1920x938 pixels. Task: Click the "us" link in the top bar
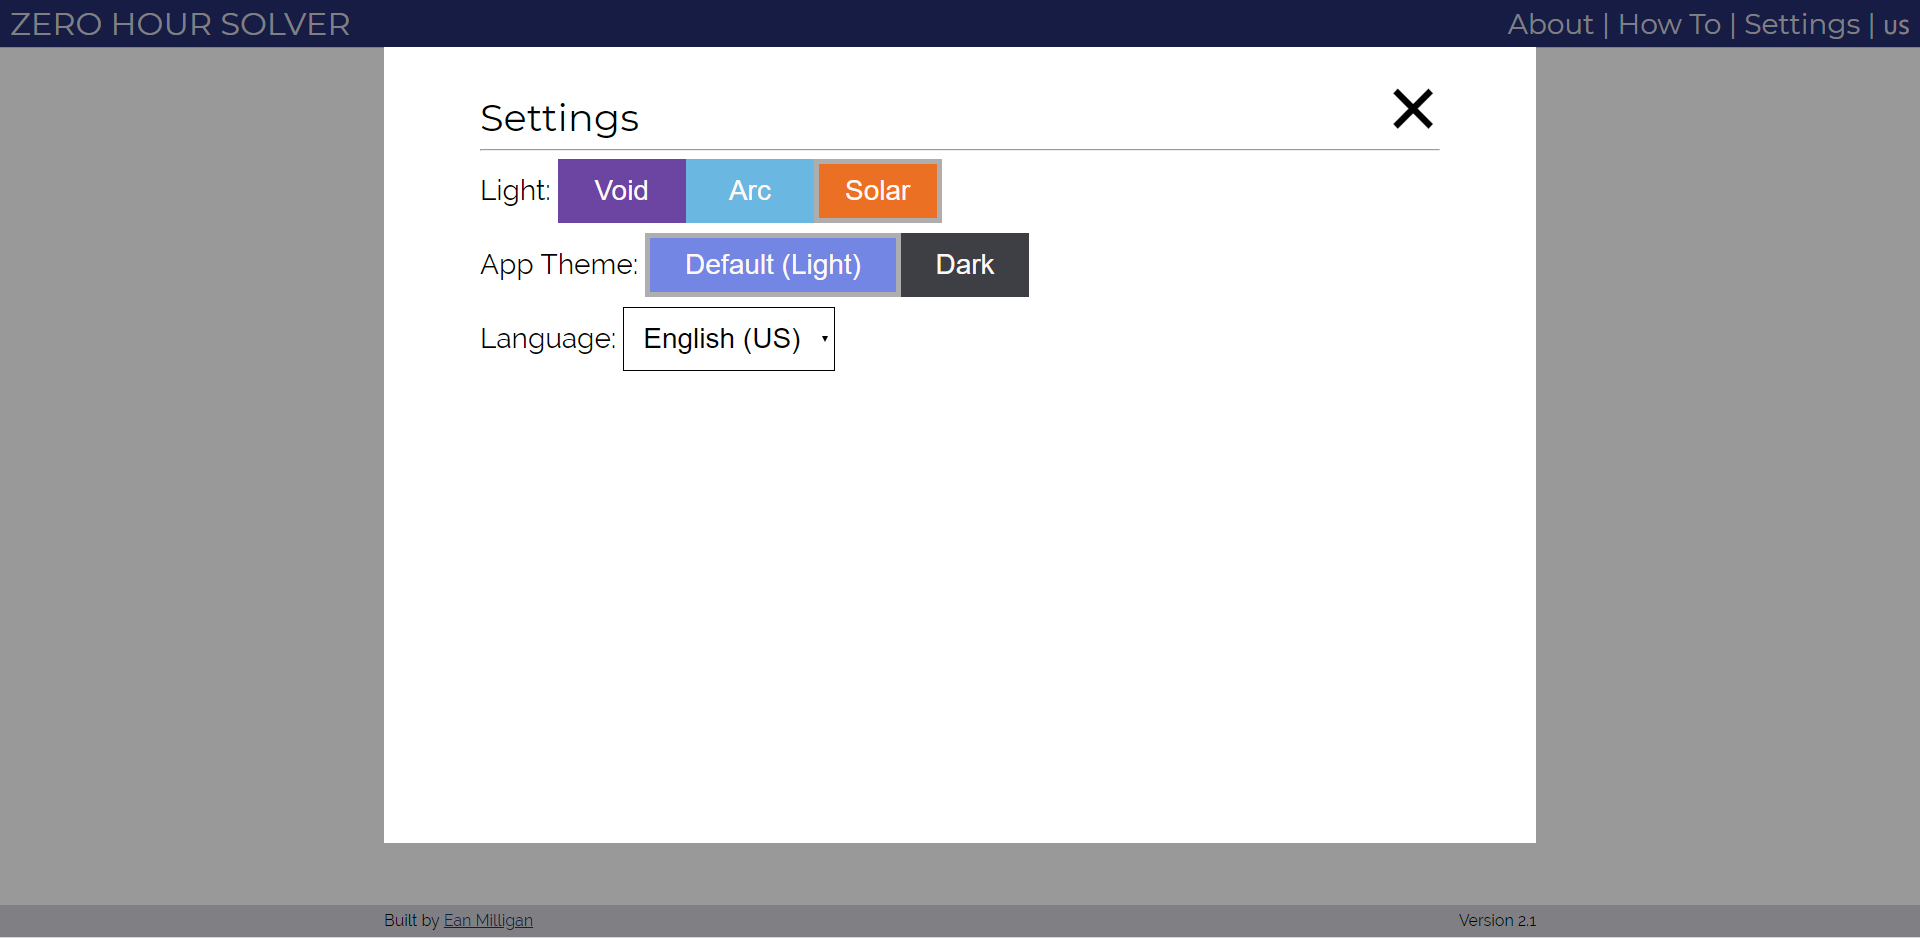point(1895,24)
